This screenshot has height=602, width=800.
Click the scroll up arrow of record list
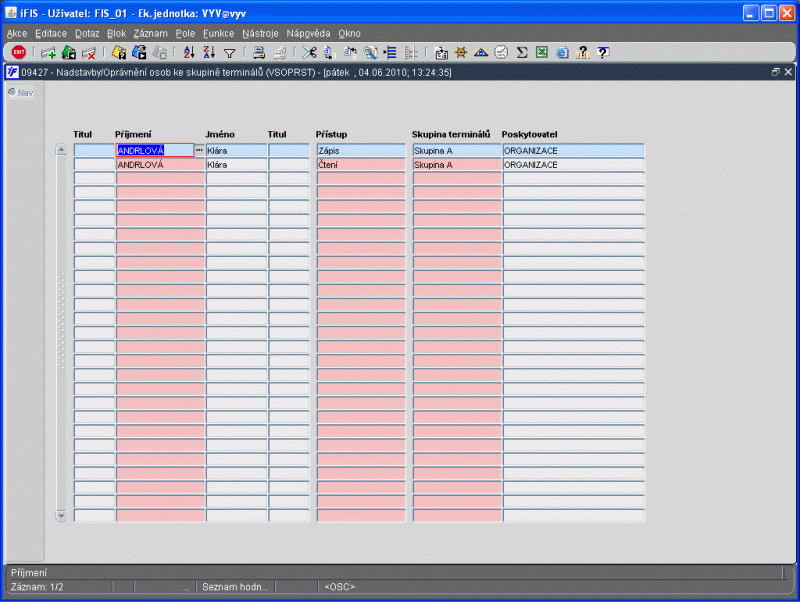61,149
